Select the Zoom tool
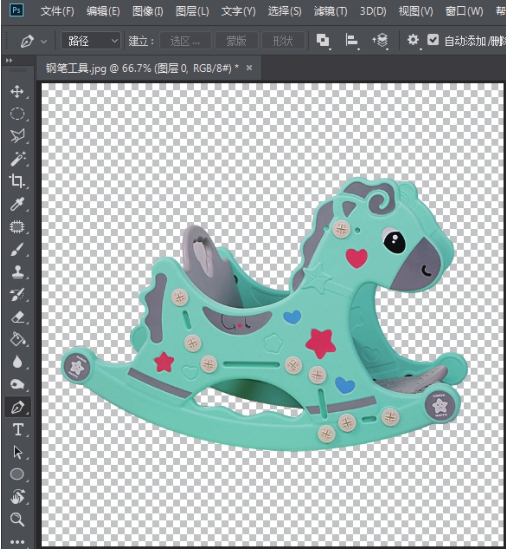Screen dimensions: 506x549 (17, 519)
